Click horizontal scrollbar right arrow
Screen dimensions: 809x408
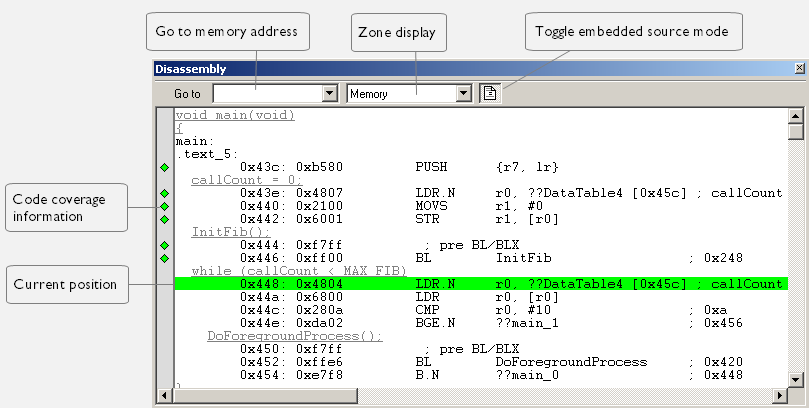click(779, 396)
